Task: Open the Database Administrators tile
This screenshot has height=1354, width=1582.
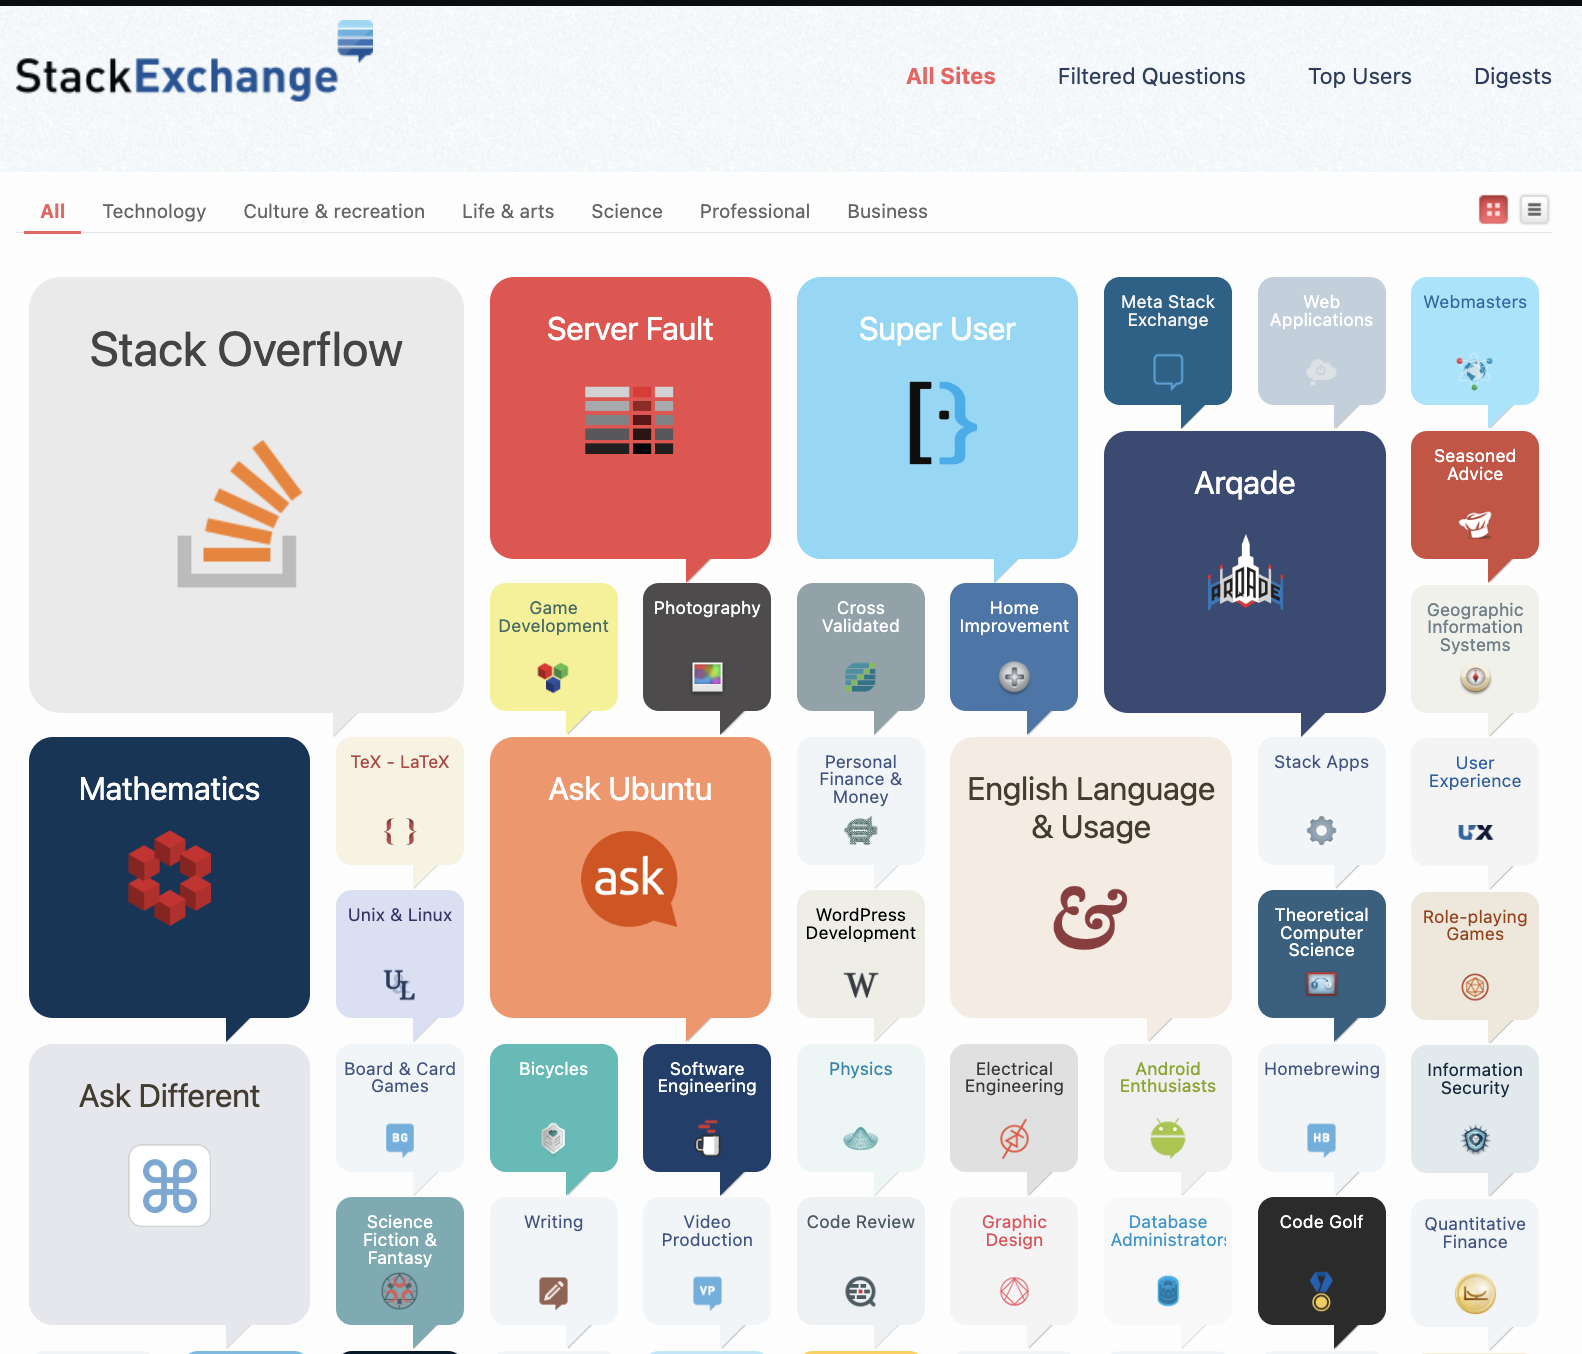Action: tap(1168, 1261)
